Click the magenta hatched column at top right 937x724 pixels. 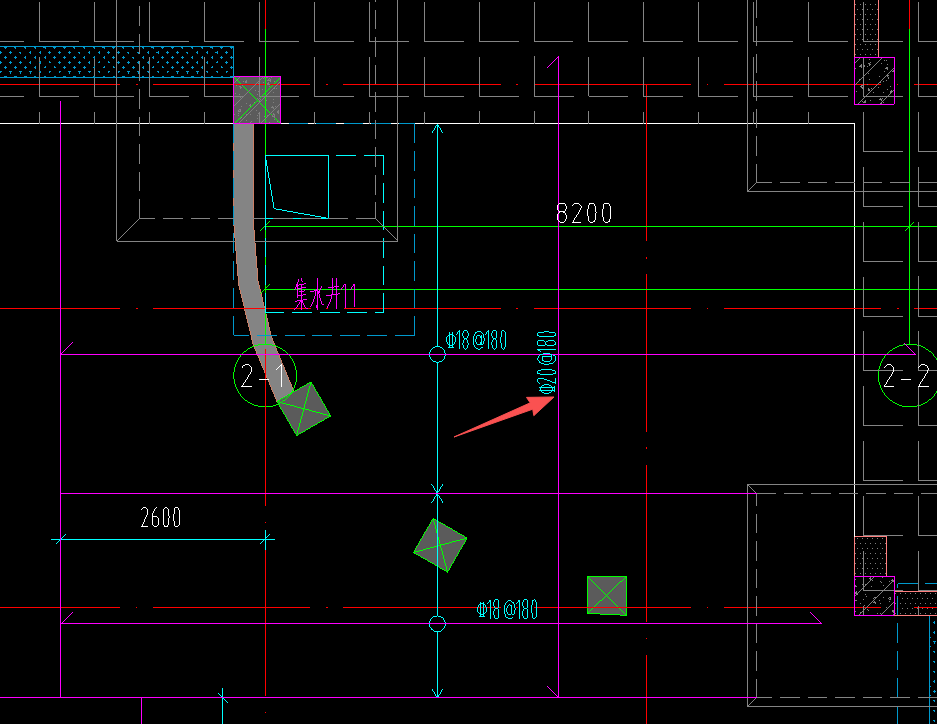[x=874, y=81]
